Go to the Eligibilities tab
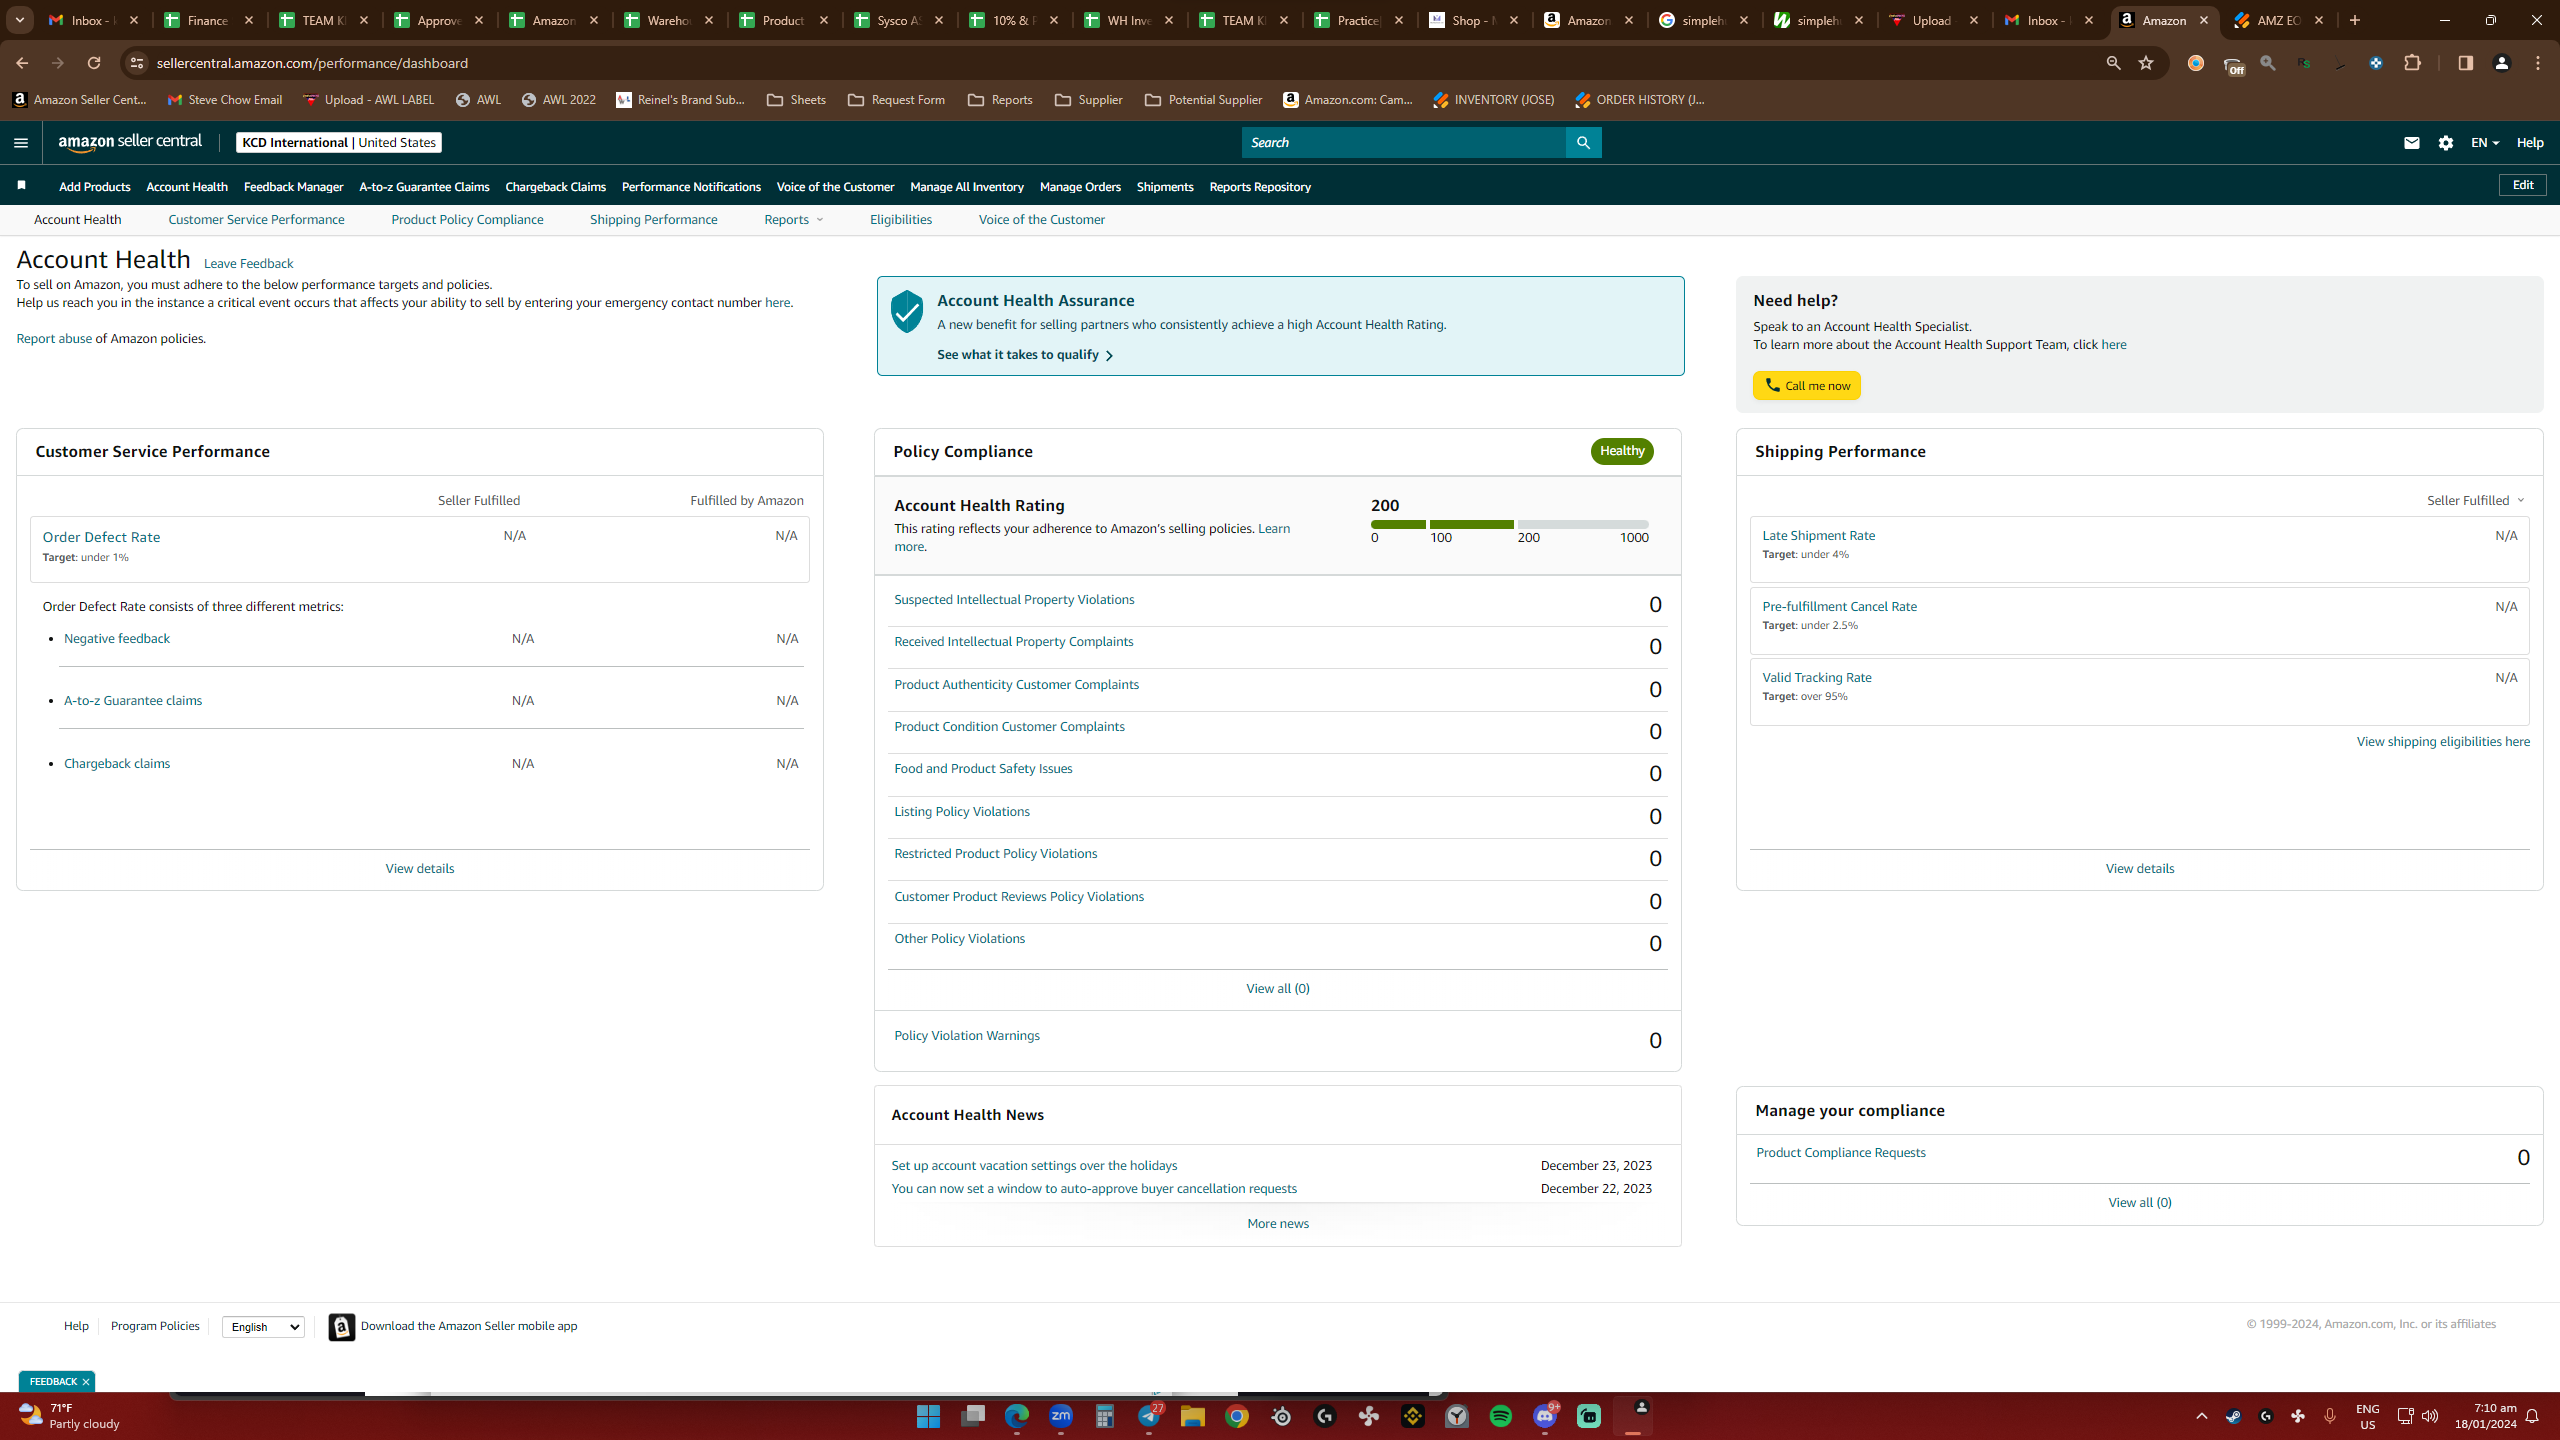The height and width of the screenshot is (1440, 2560). 901,220
